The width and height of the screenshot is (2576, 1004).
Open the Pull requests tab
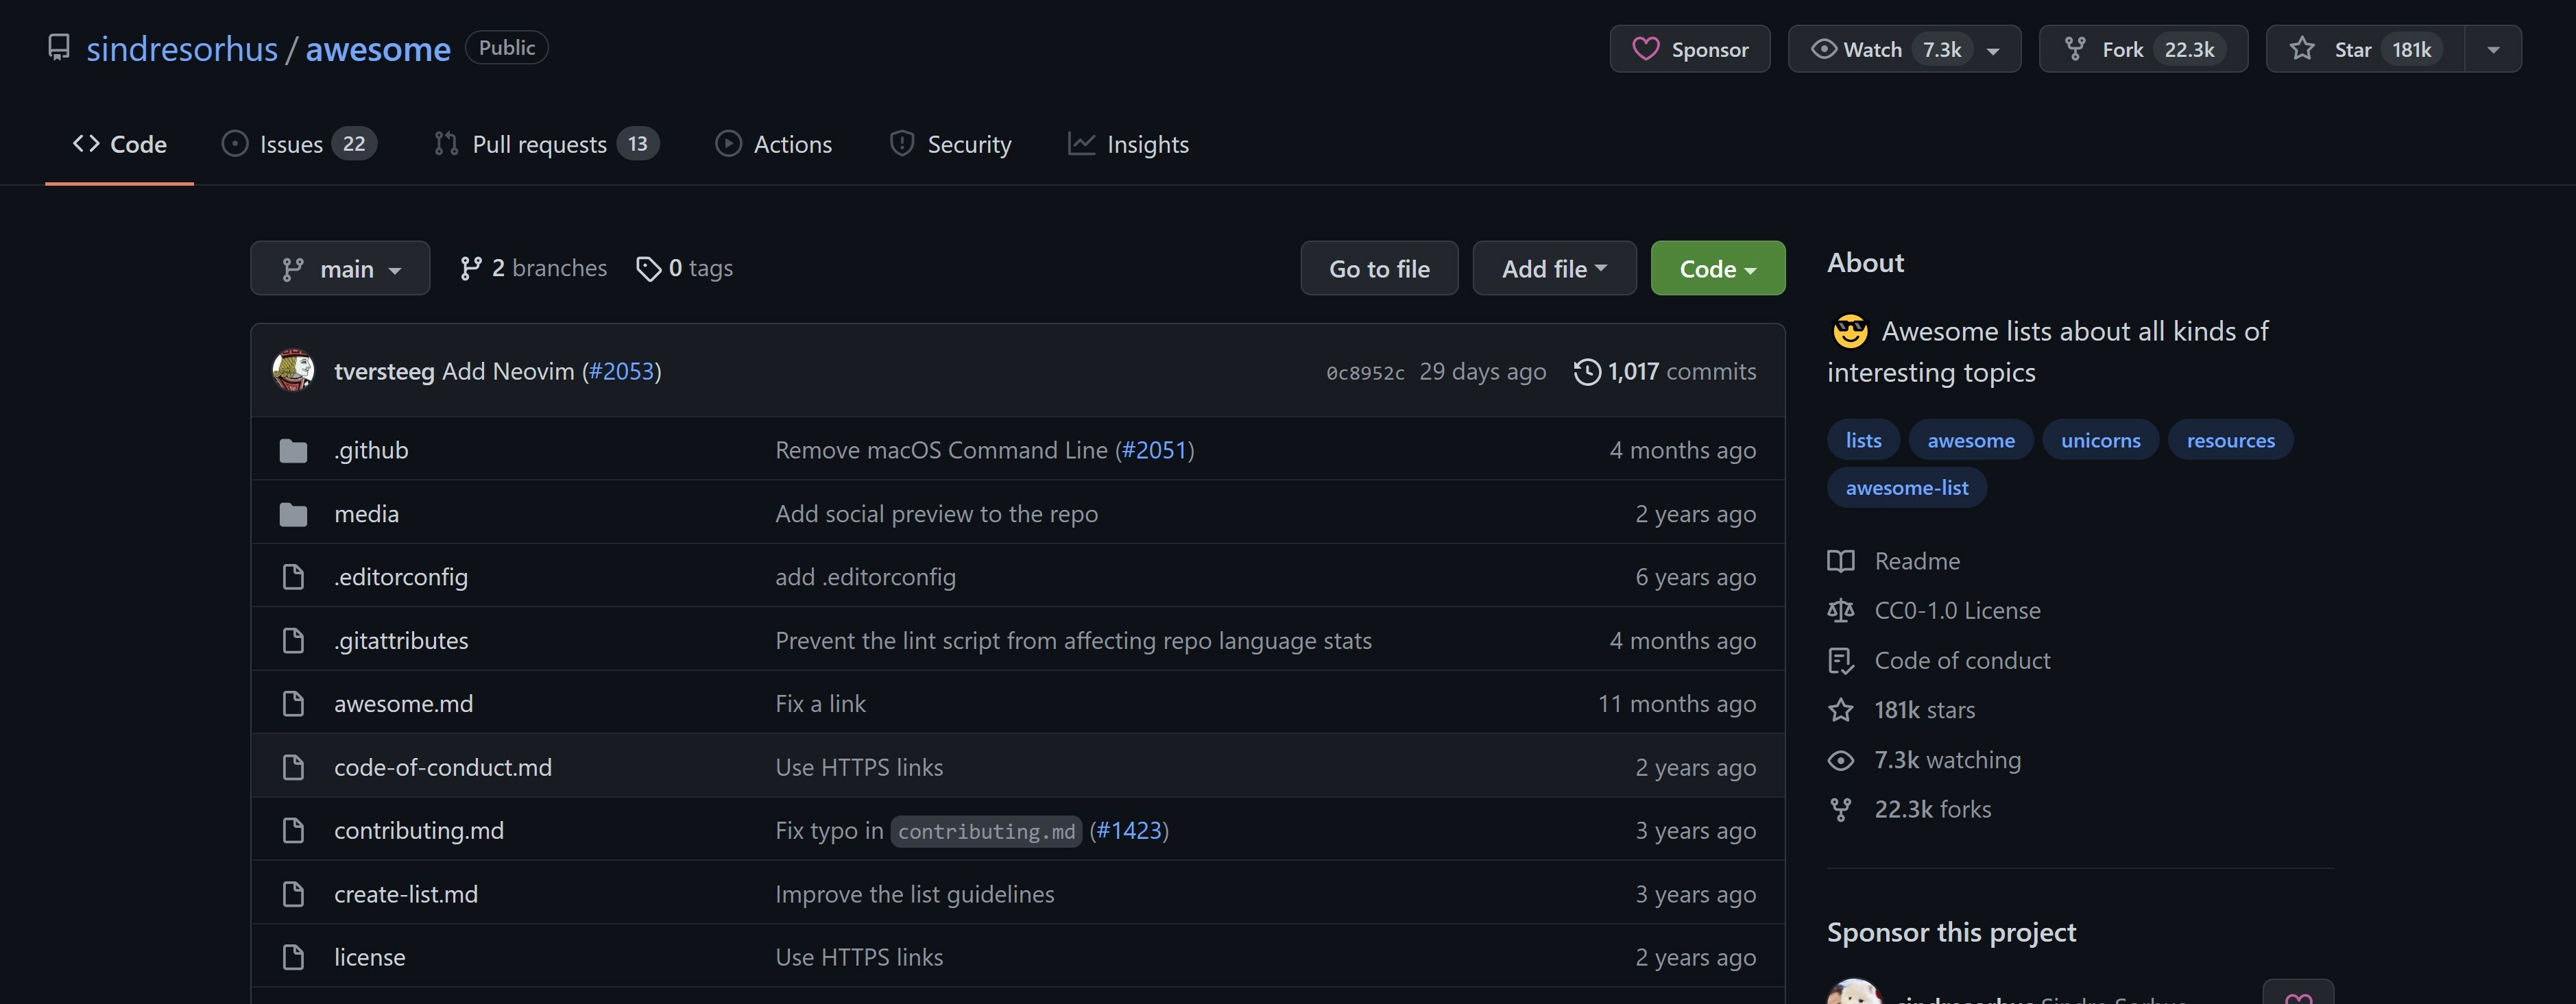point(546,144)
